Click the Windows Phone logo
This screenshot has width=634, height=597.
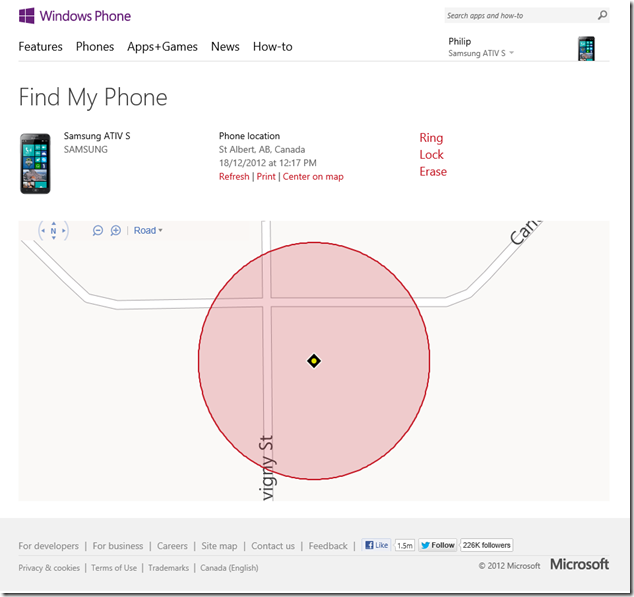[75, 16]
